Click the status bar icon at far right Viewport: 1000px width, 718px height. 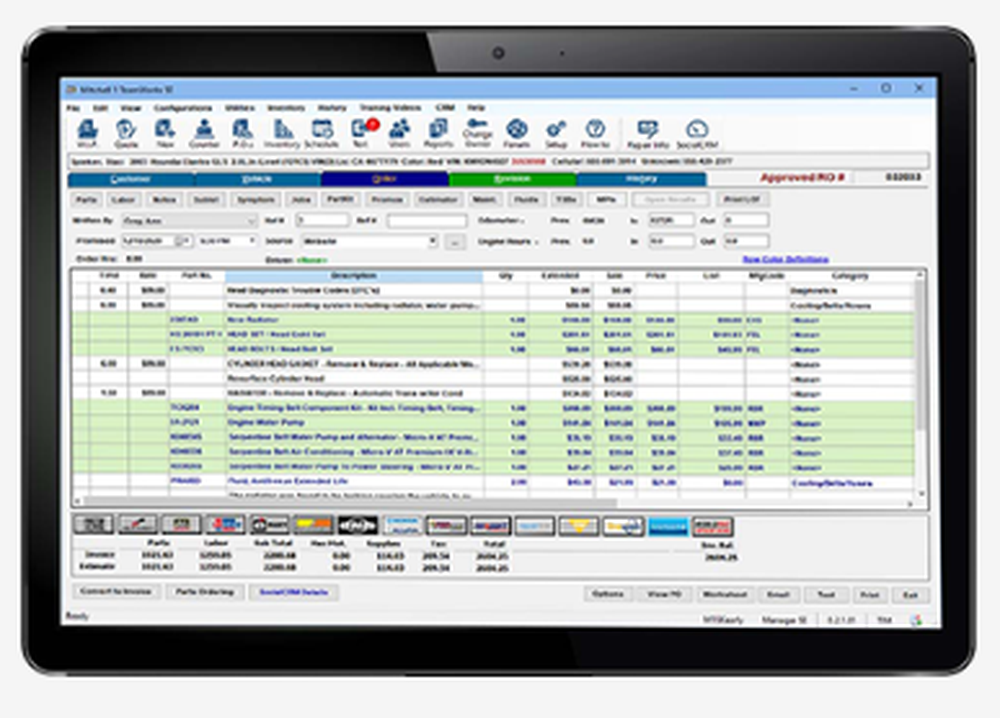click(x=916, y=620)
